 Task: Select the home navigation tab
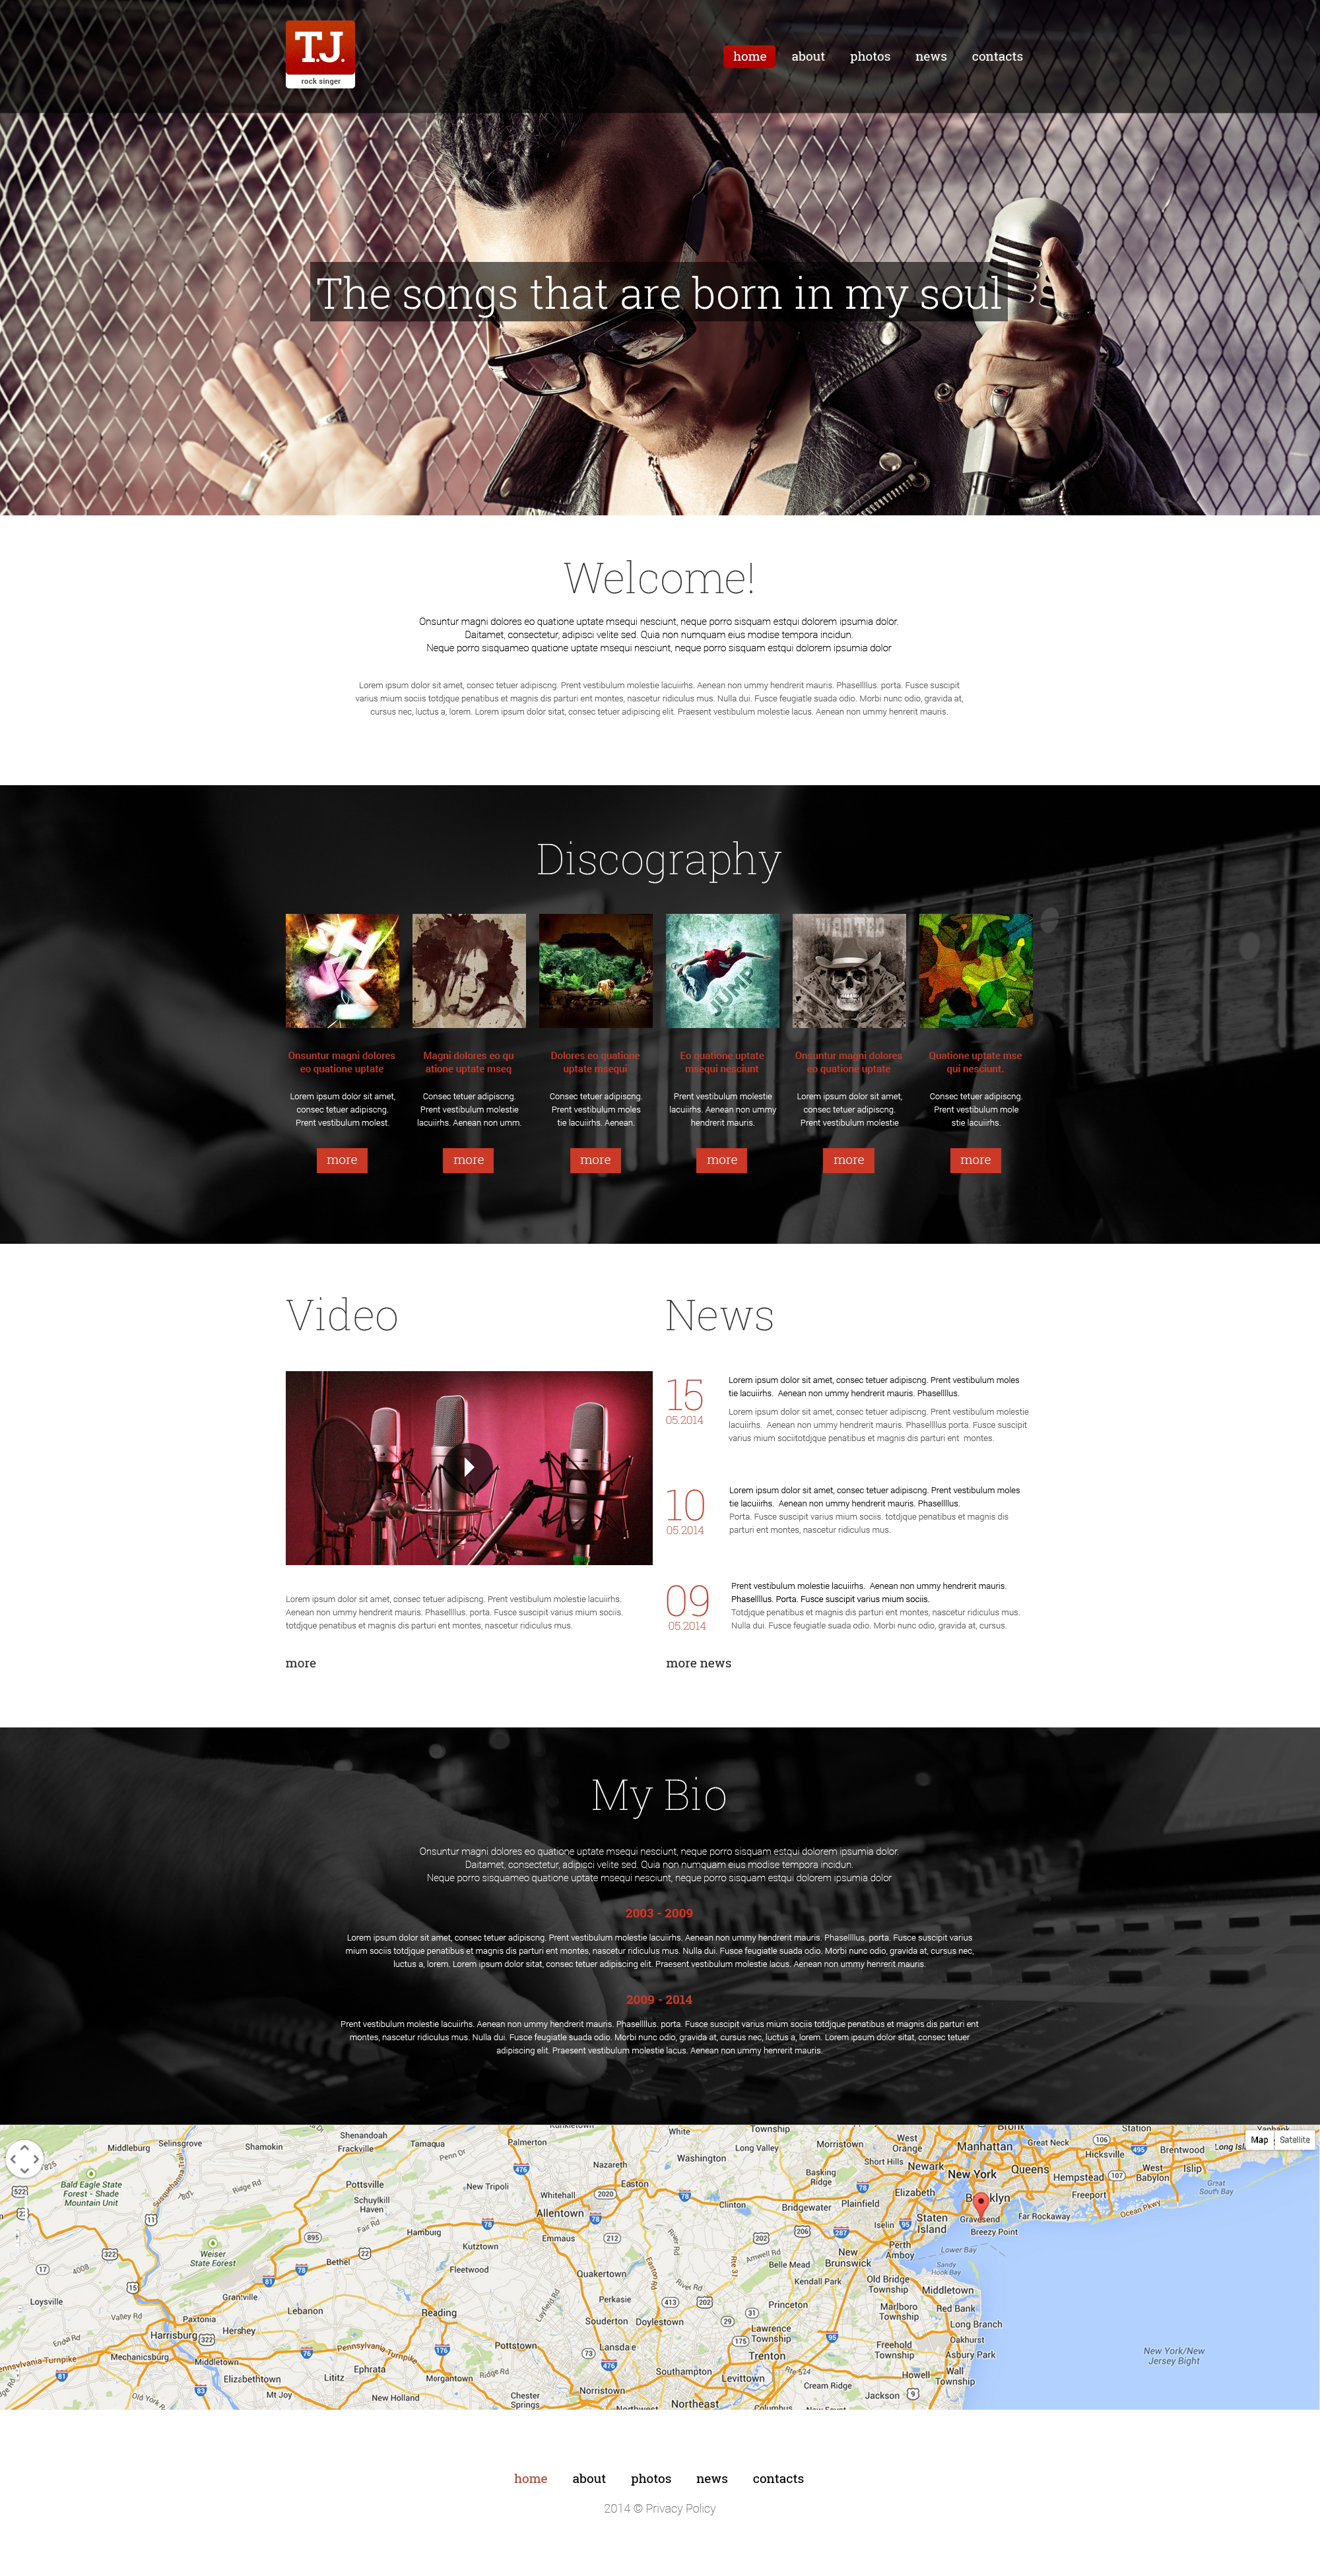(x=749, y=55)
